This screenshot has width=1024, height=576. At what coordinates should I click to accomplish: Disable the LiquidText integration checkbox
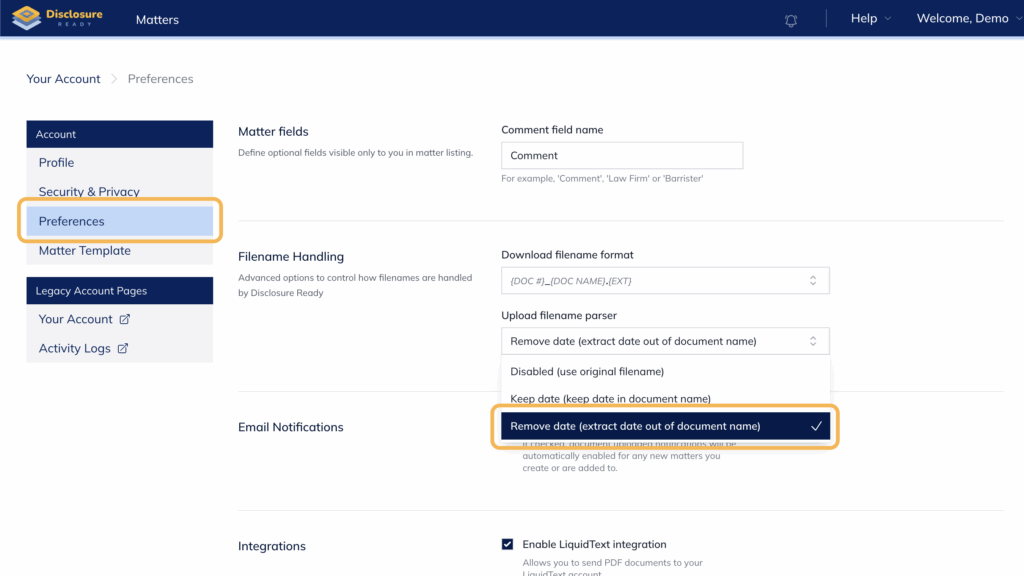(x=508, y=545)
